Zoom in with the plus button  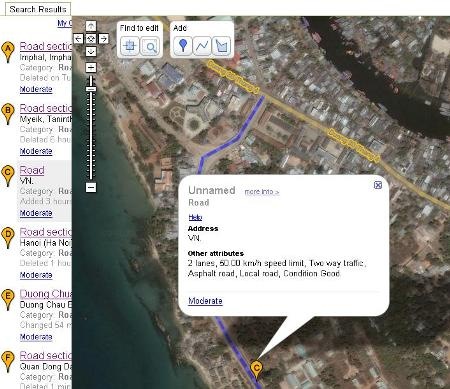(91, 68)
